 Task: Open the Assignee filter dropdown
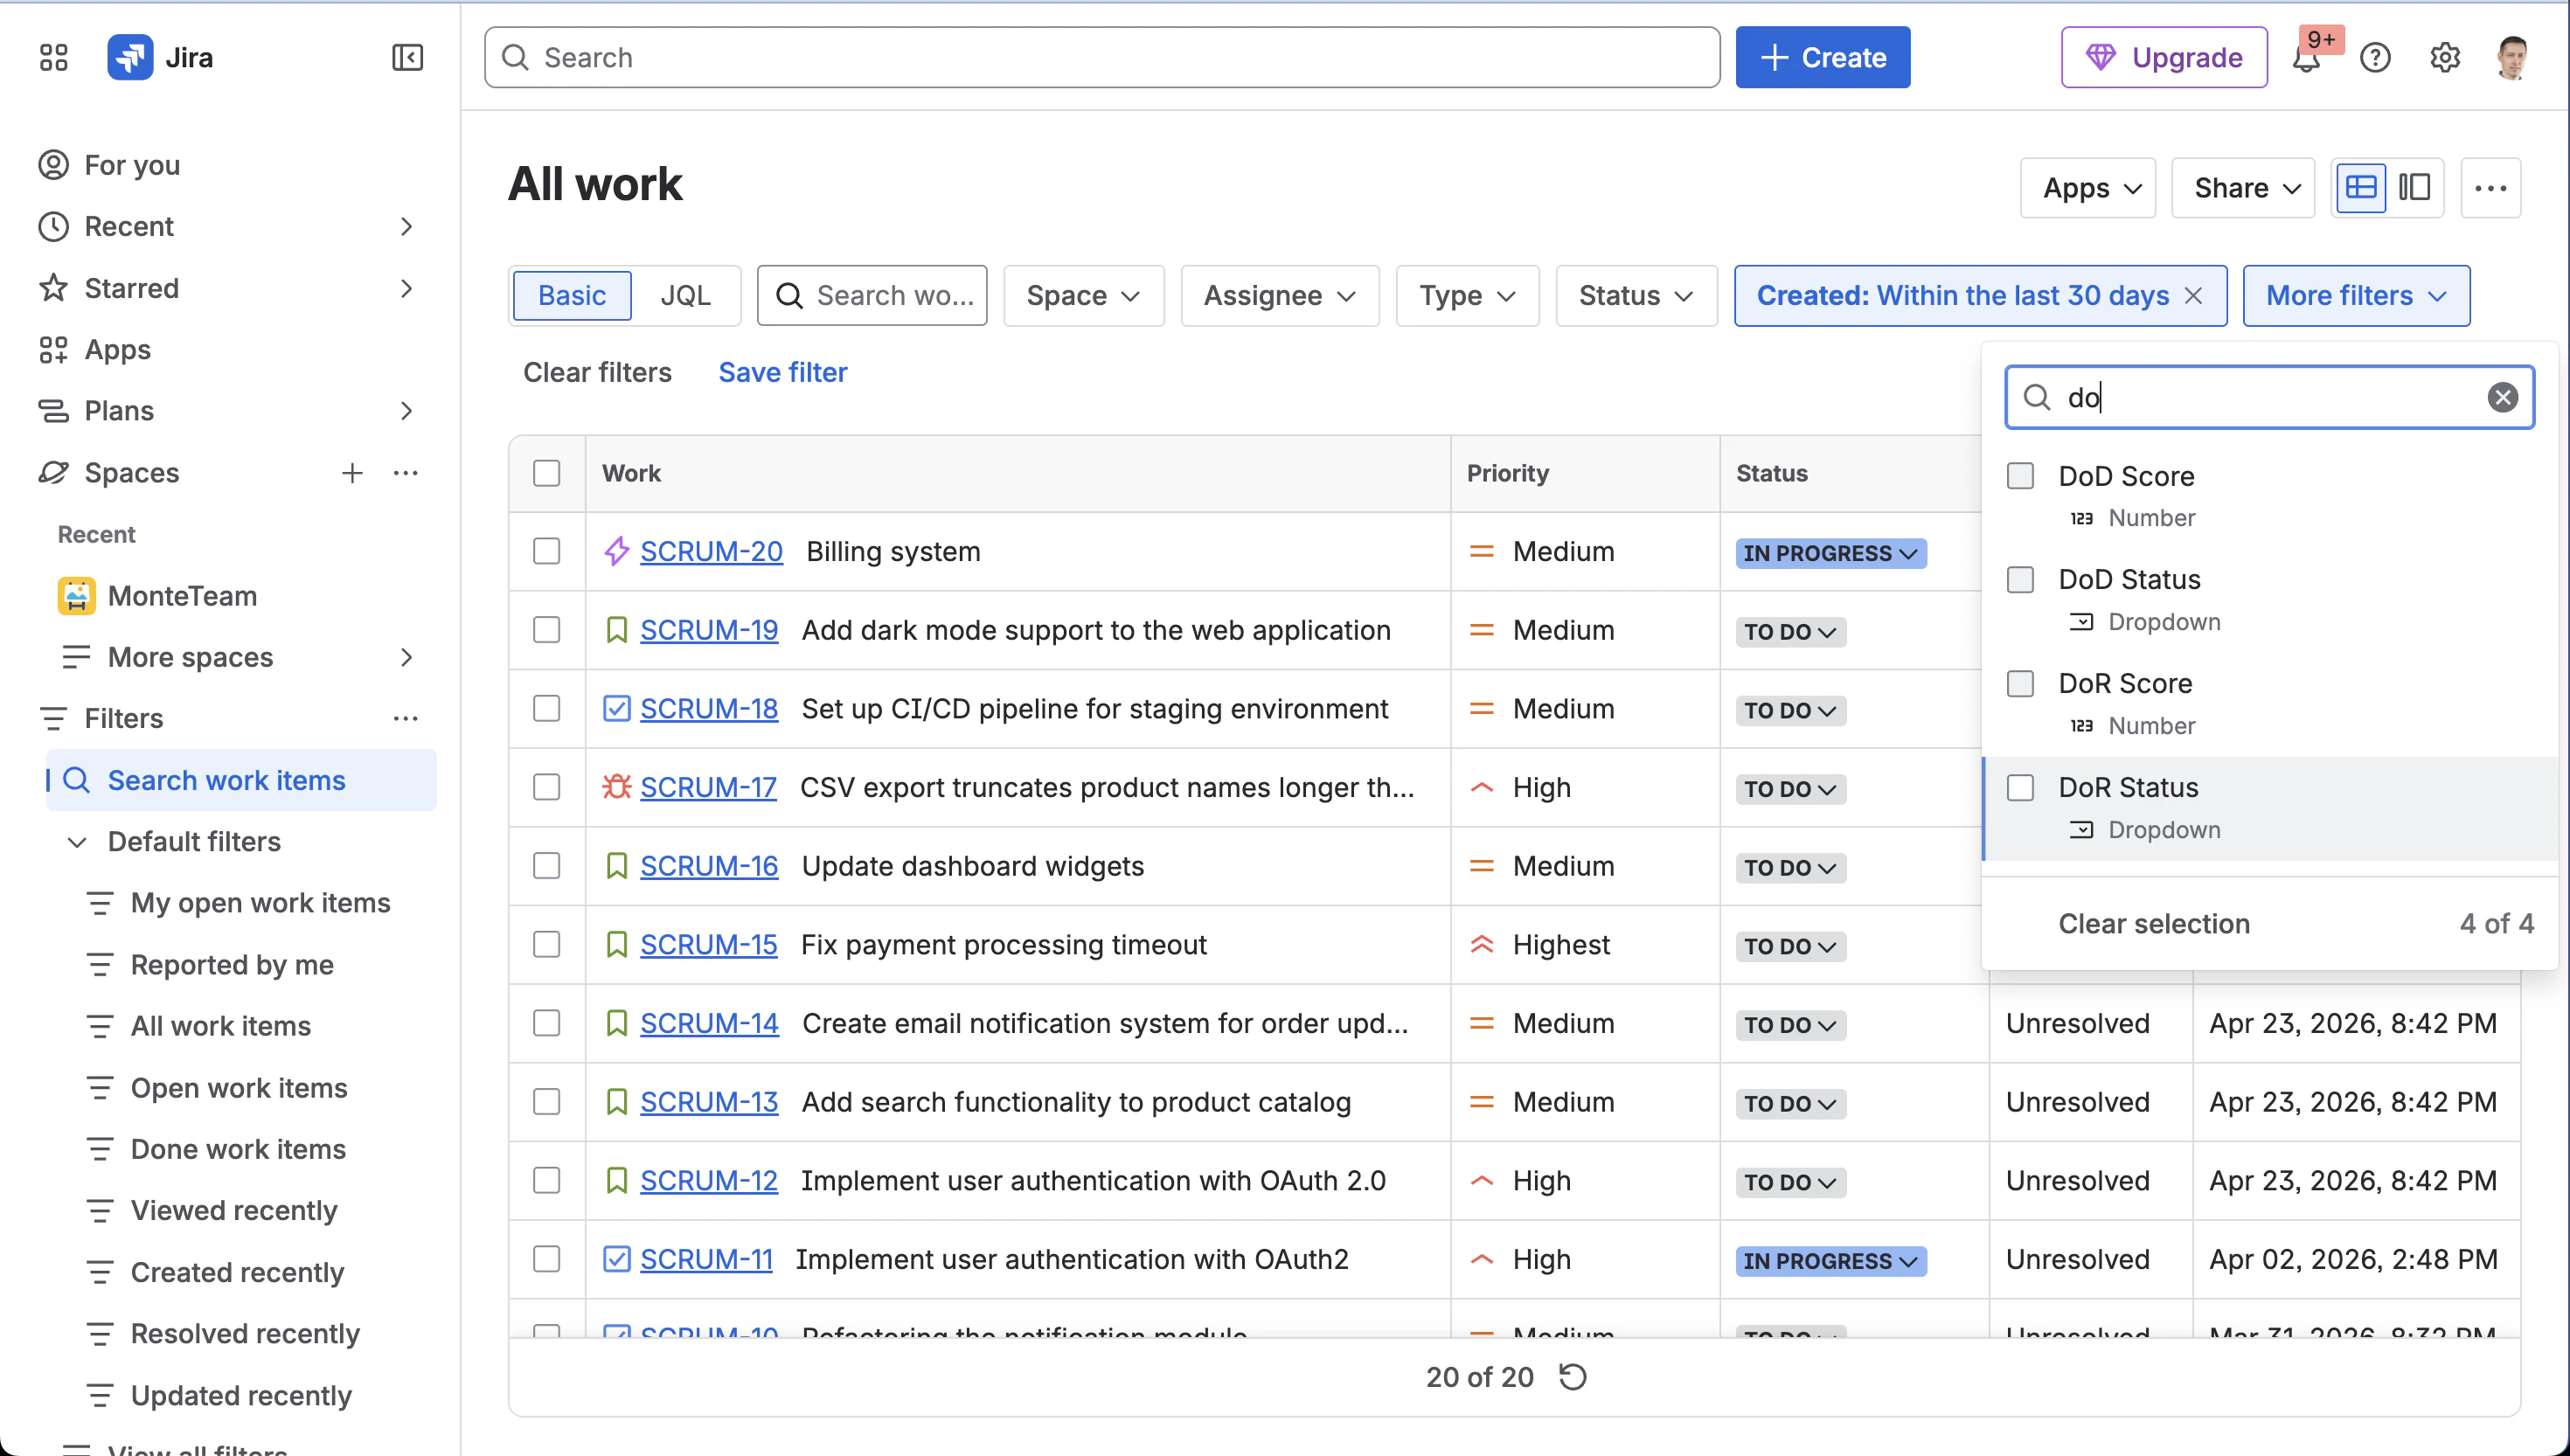point(1280,296)
